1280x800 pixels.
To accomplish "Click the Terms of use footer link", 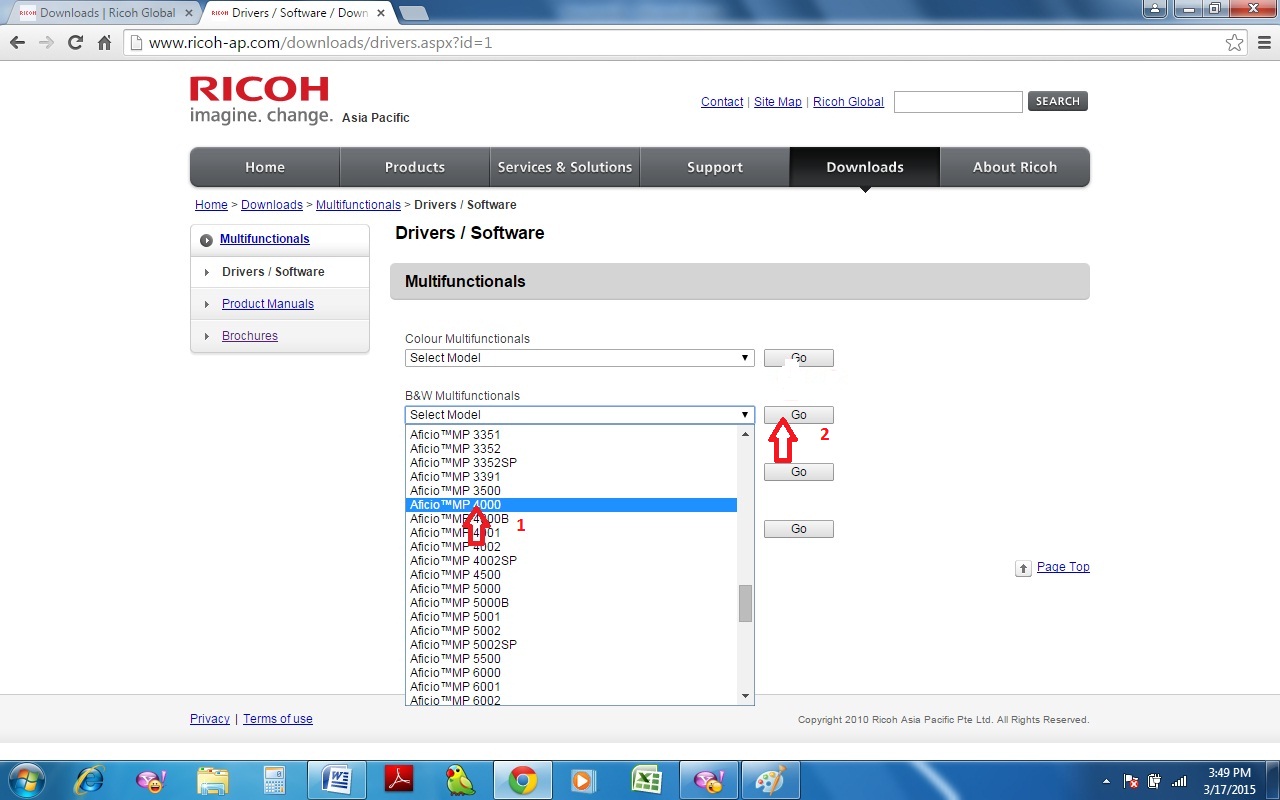I will [278, 719].
